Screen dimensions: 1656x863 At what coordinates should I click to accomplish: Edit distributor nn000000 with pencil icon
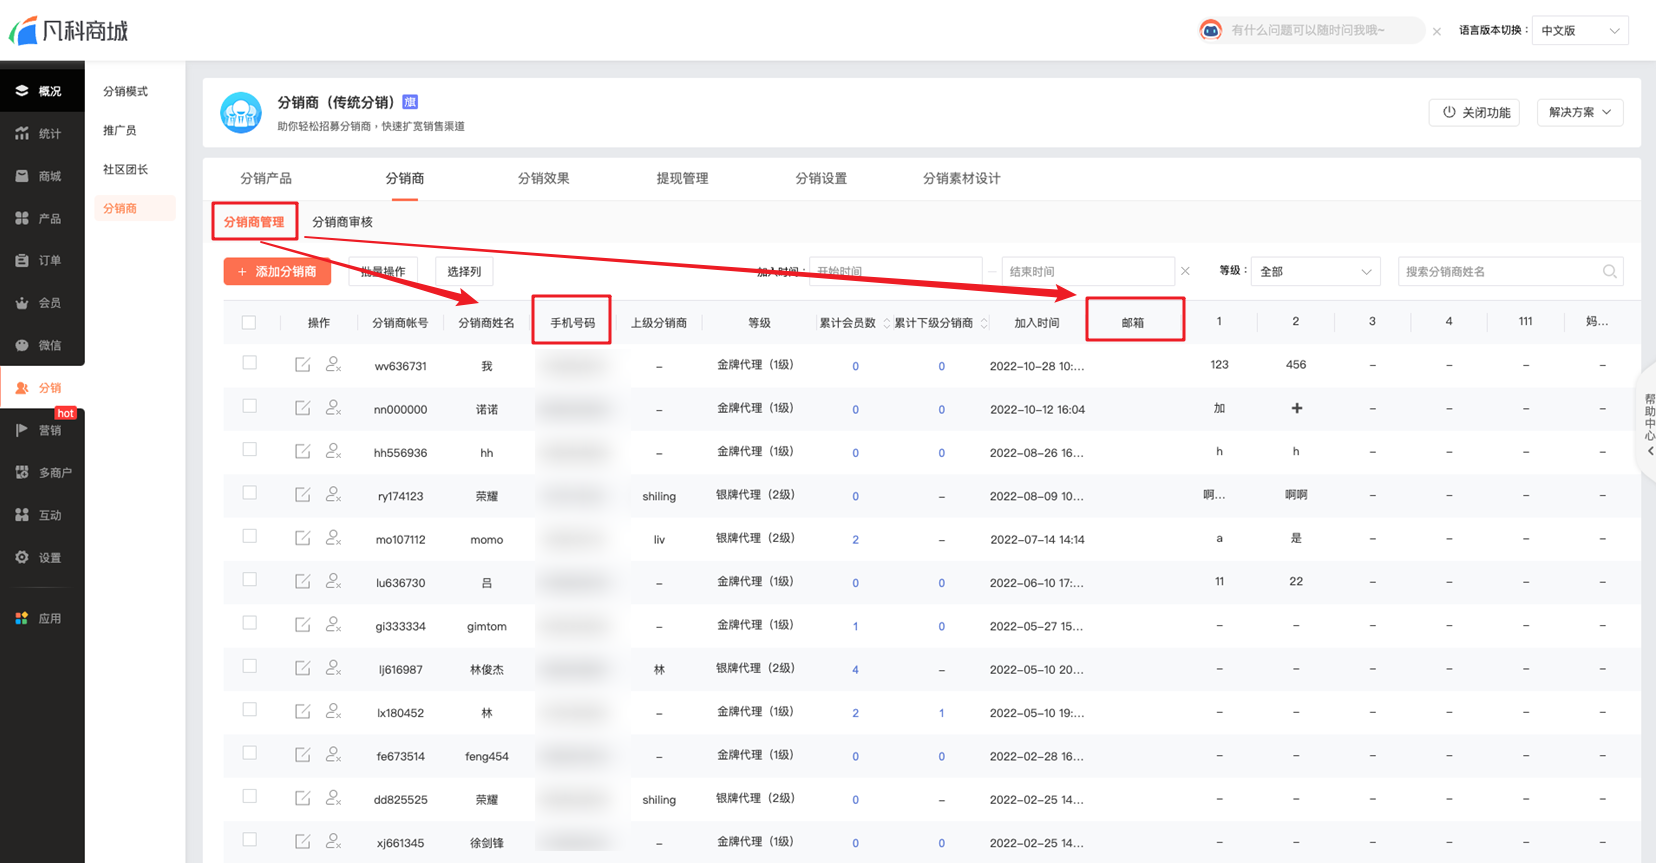(302, 408)
